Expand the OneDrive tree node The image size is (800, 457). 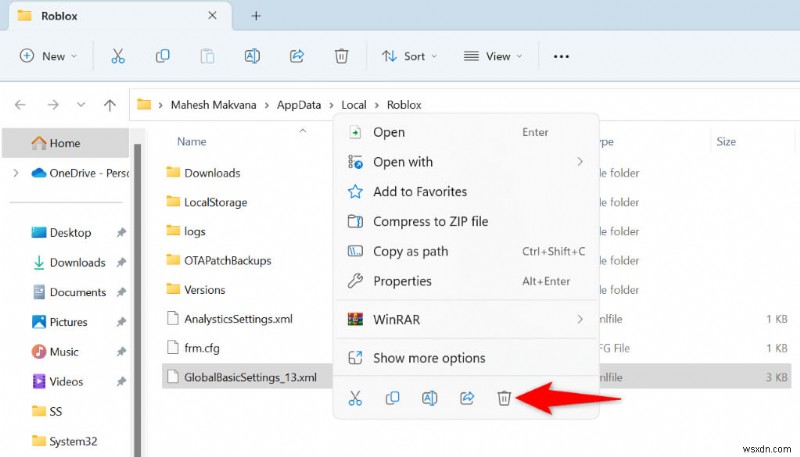point(16,173)
